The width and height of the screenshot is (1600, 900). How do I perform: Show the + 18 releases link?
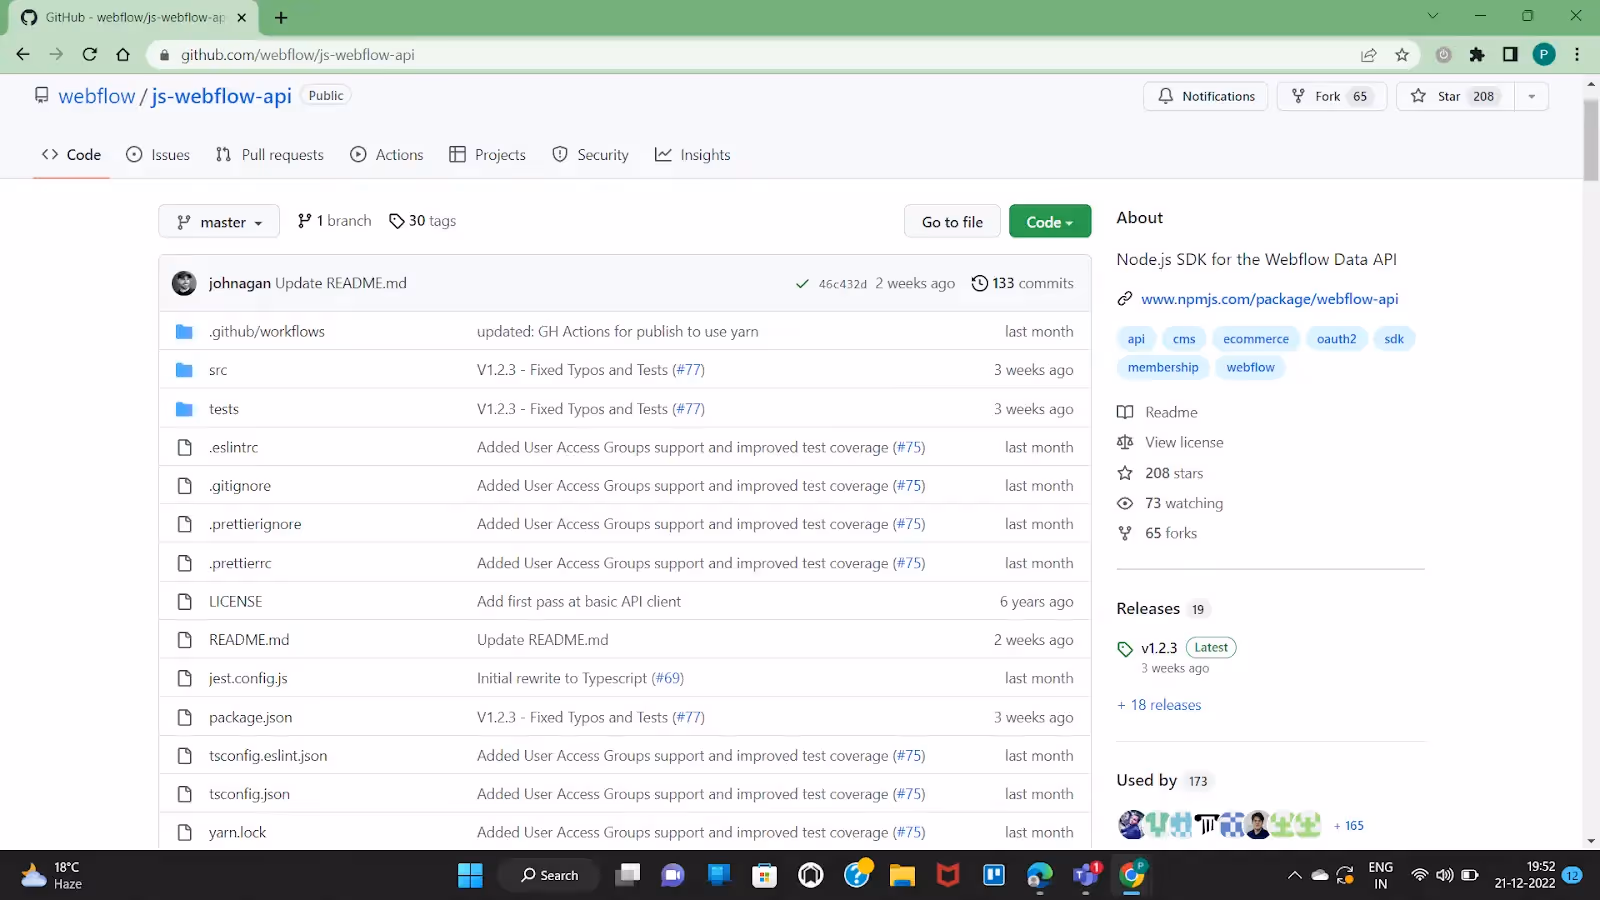(1159, 705)
